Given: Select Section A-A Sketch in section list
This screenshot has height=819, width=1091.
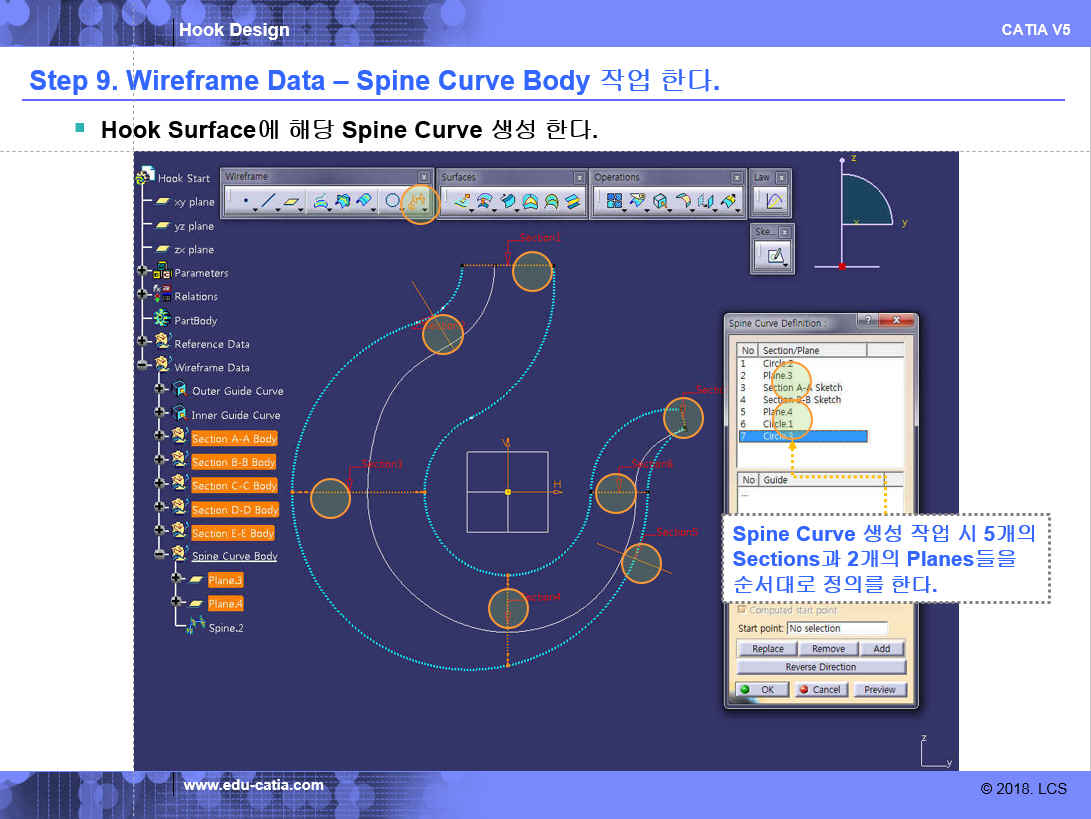Looking at the screenshot, I should pyautogui.click(x=802, y=388).
